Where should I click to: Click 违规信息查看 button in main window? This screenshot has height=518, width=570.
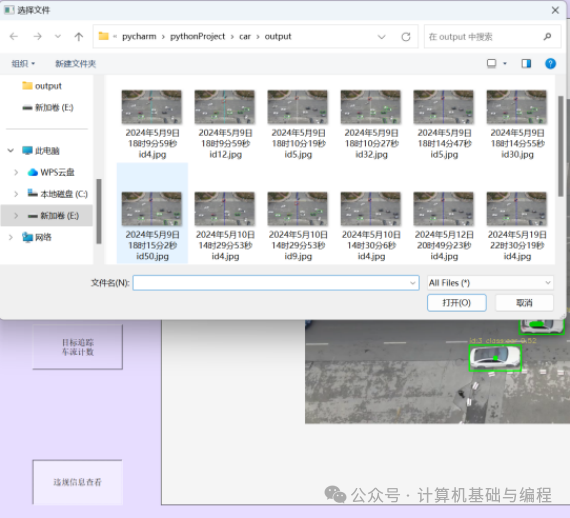[x=77, y=482]
